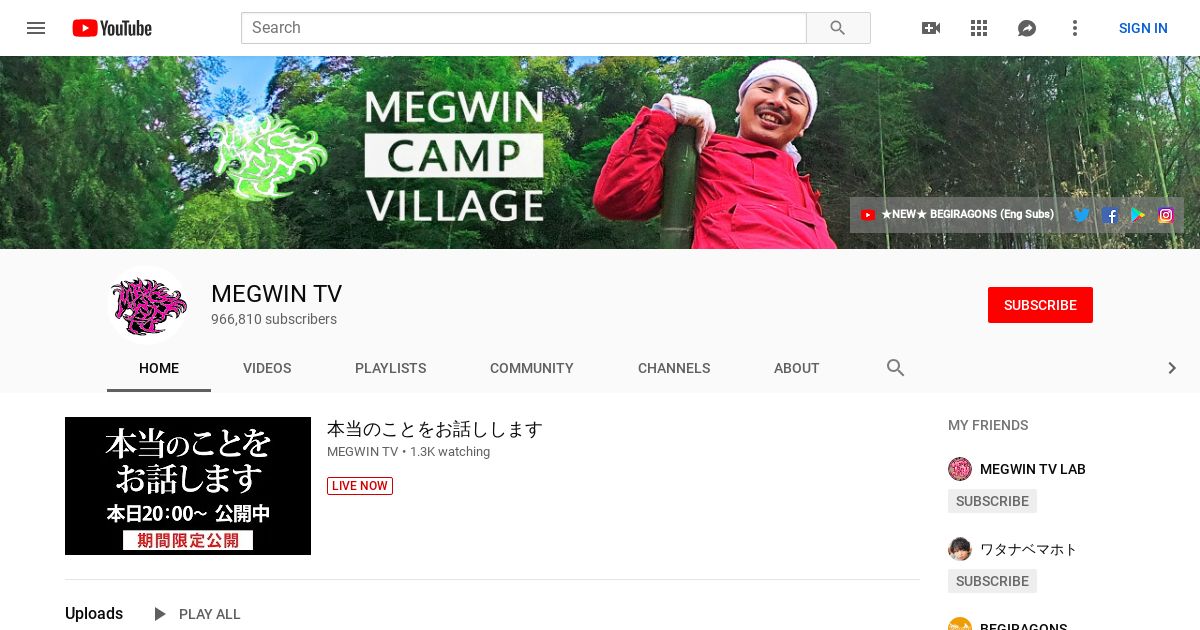
Task: Click SIGN IN
Action: pos(1143,28)
